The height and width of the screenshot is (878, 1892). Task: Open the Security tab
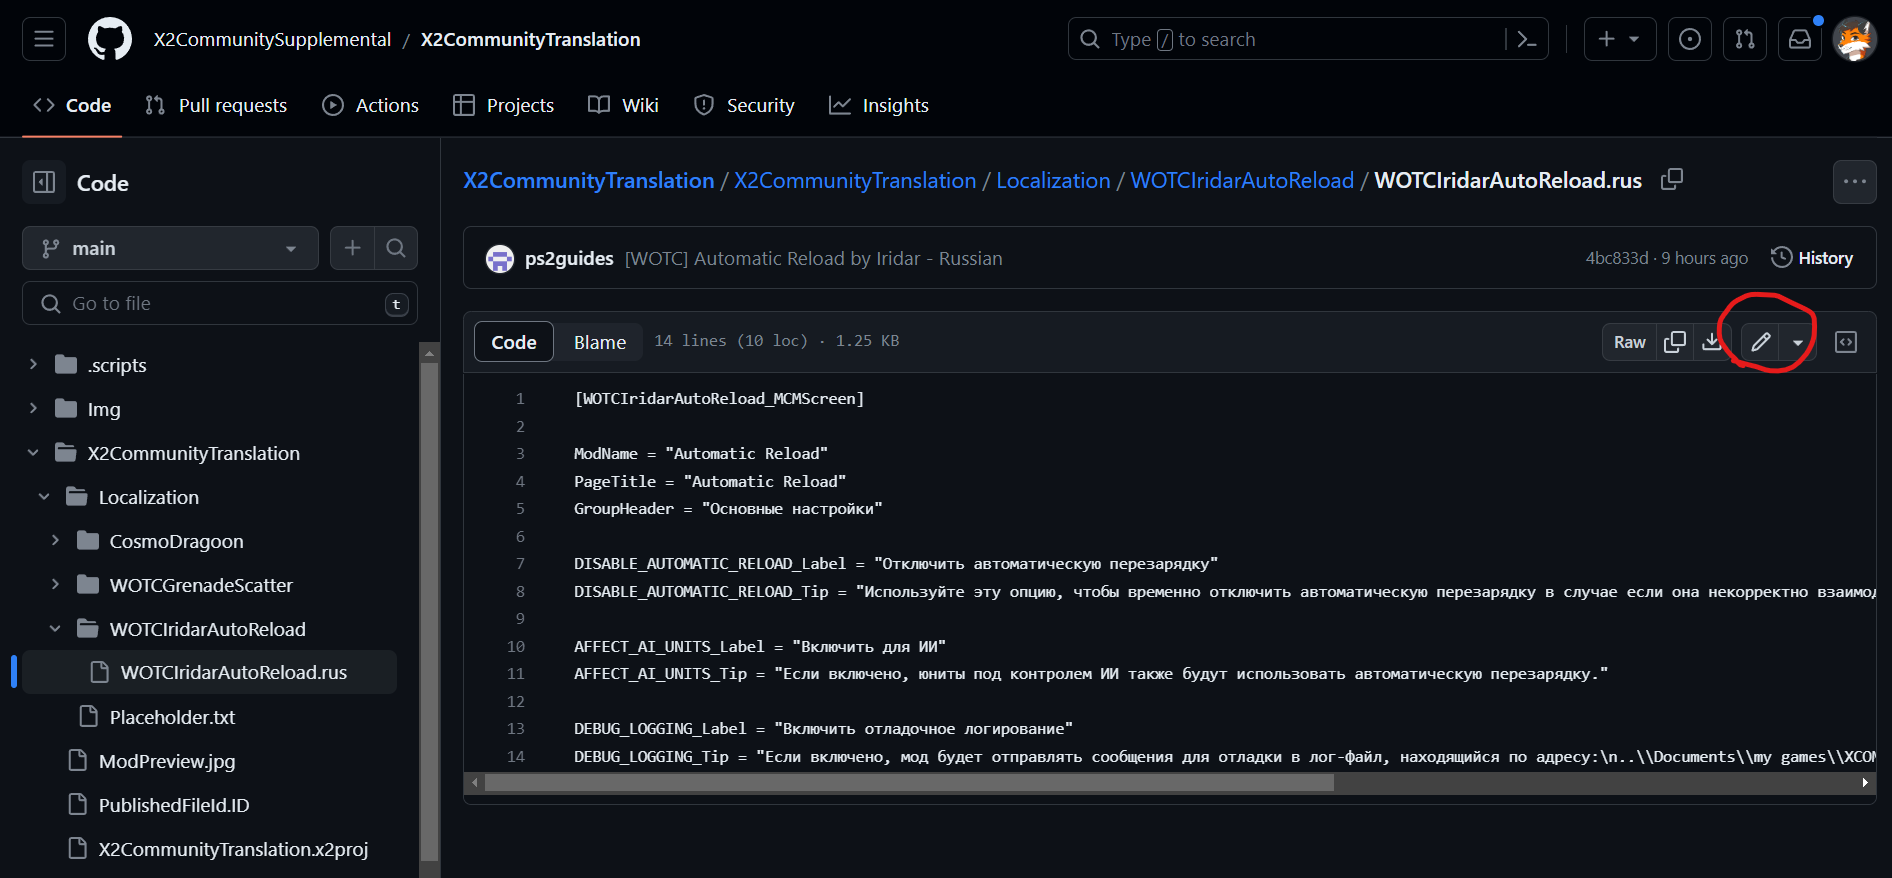(x=745, y=105)
